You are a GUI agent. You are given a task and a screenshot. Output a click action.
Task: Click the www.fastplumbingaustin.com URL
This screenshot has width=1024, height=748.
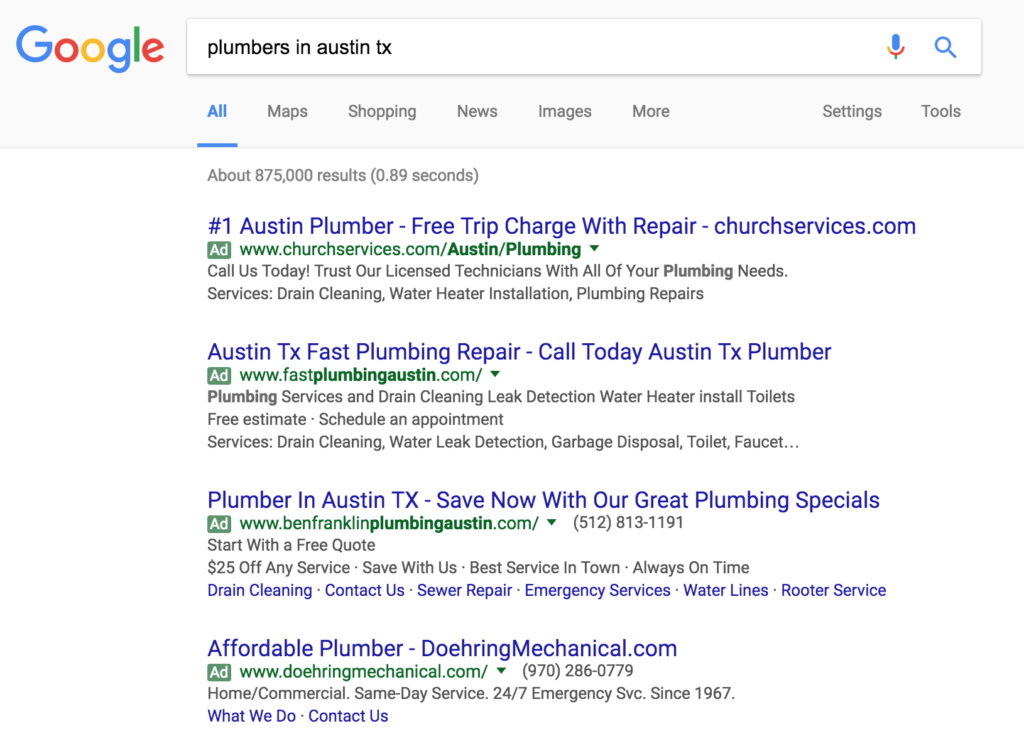(x=360, y=376)
